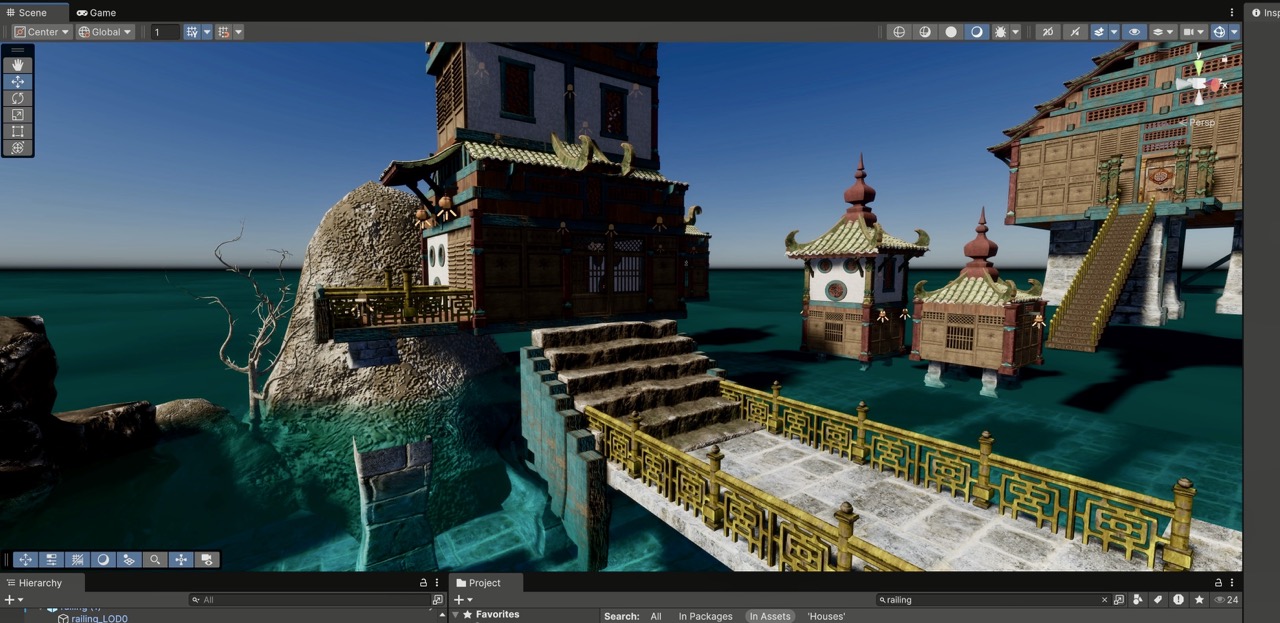1280x623 pixels.
Task: Open scene effects dropdown arrow
Action: tap(1114, 32)
